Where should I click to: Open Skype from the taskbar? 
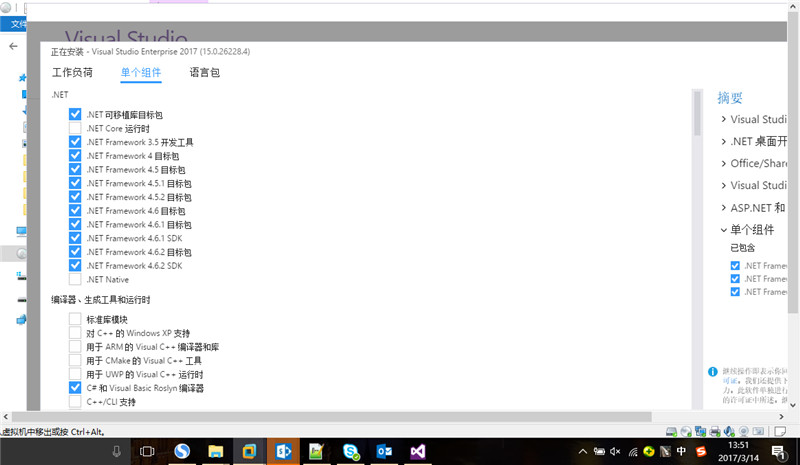tap(351, 451)
